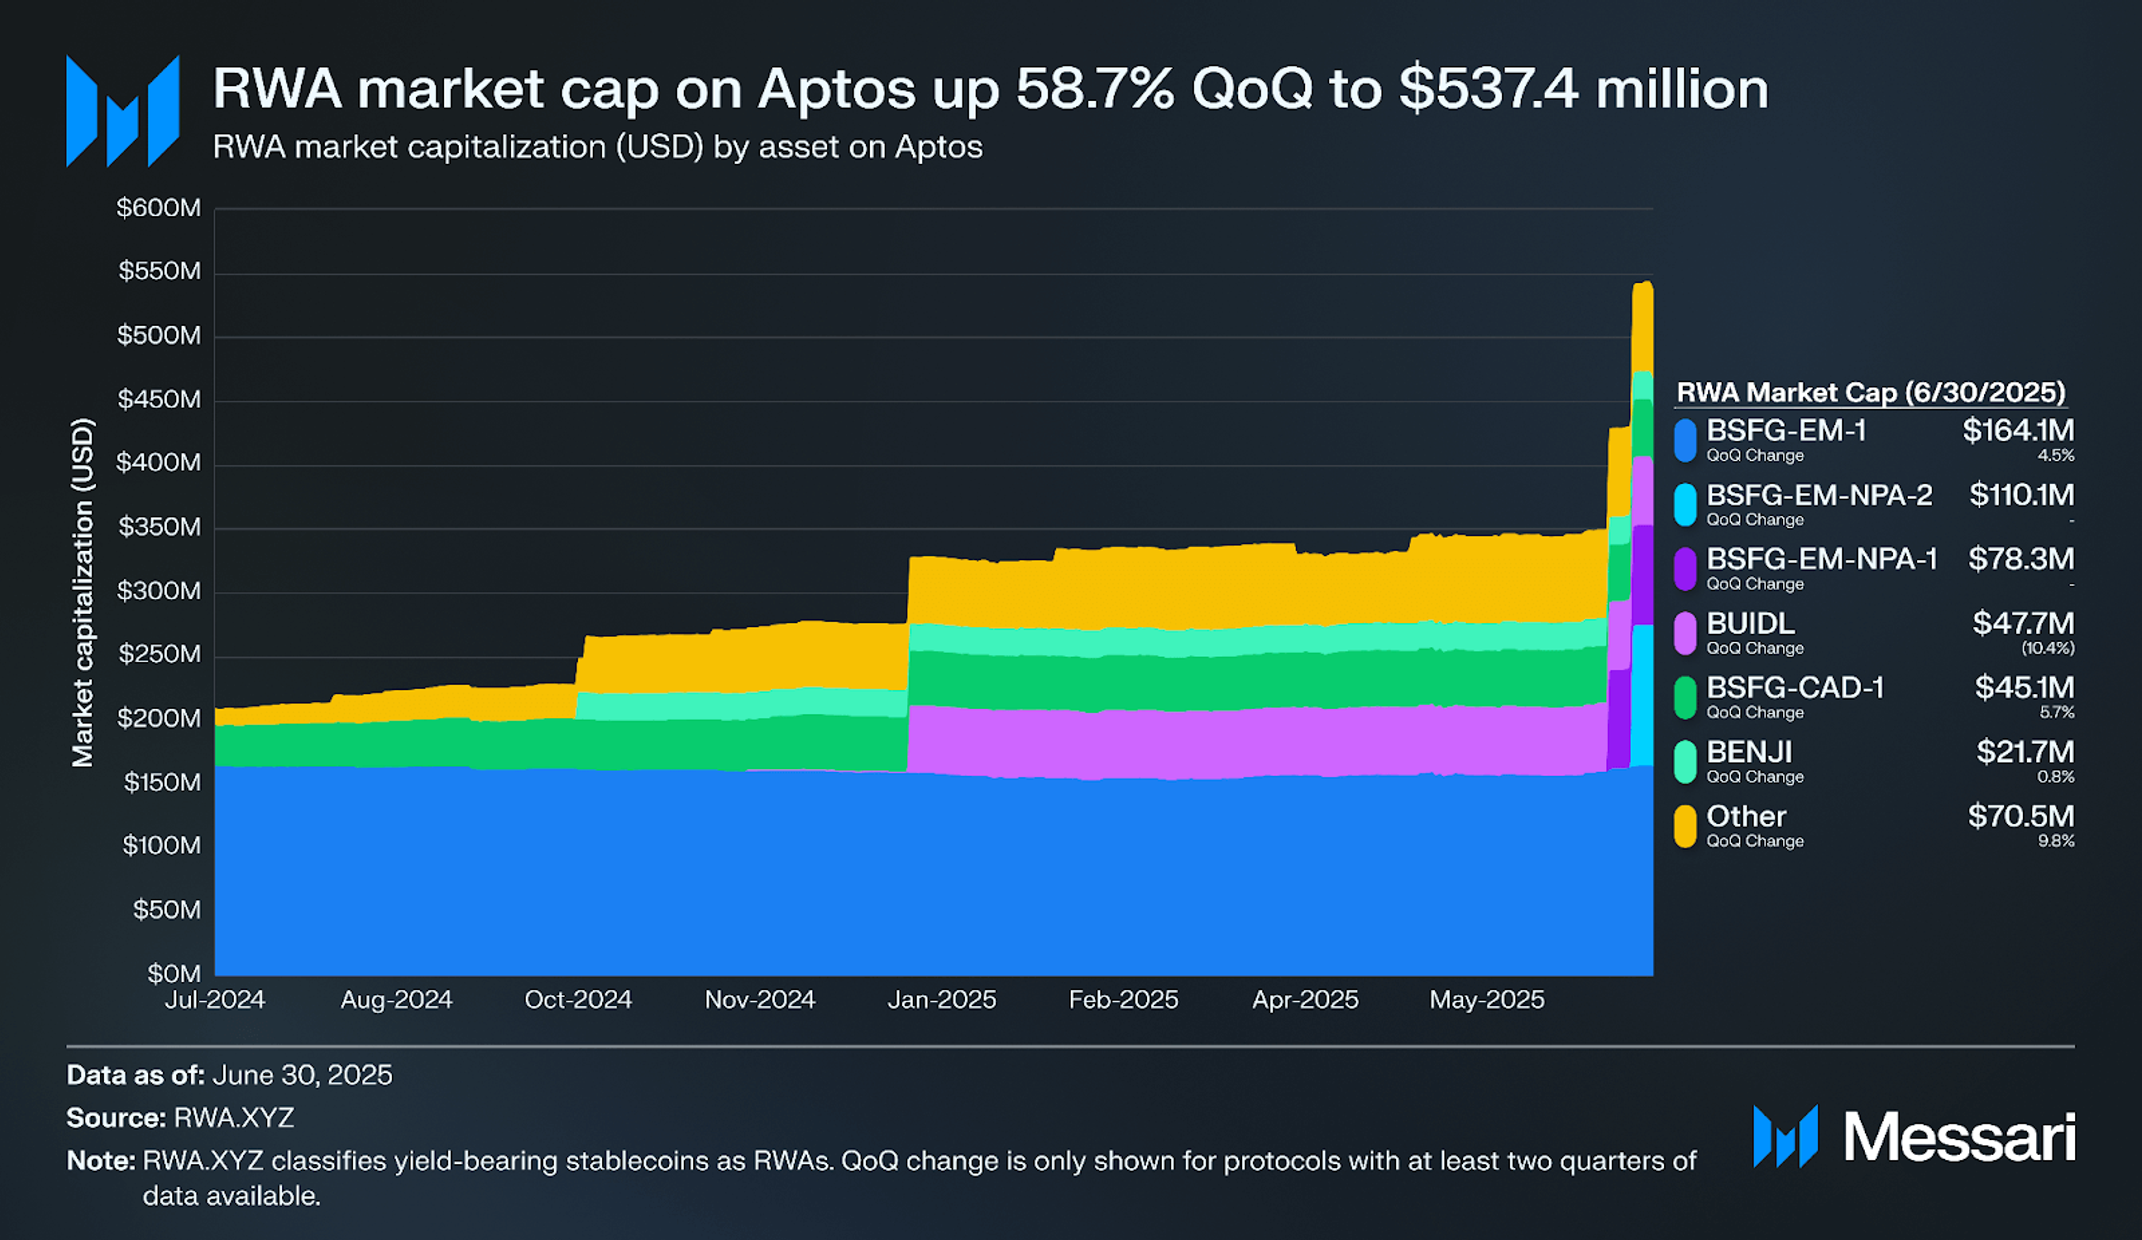Click the Market capitalization (USD) axis title
The height and width of the screenshot is (1240, 2142).
pyautogui.click(x=82, y=593)
